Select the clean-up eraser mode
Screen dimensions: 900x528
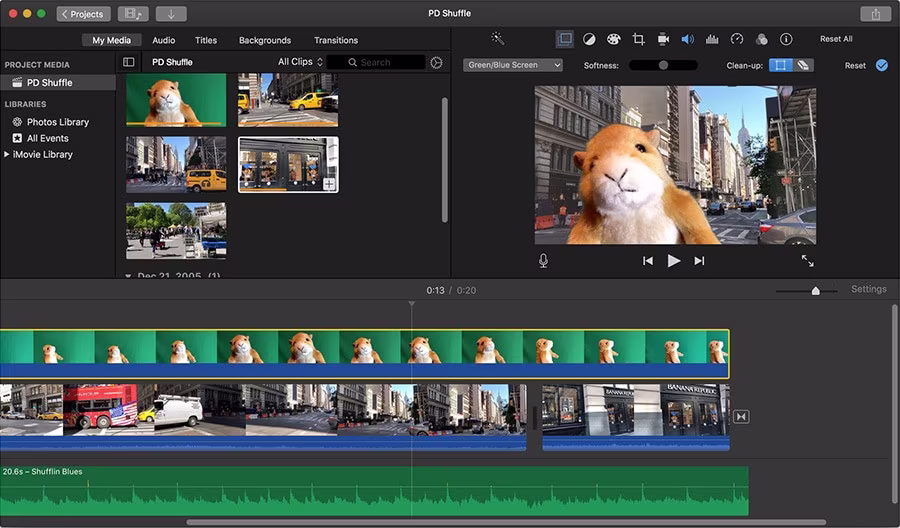[x=803, y=65]
